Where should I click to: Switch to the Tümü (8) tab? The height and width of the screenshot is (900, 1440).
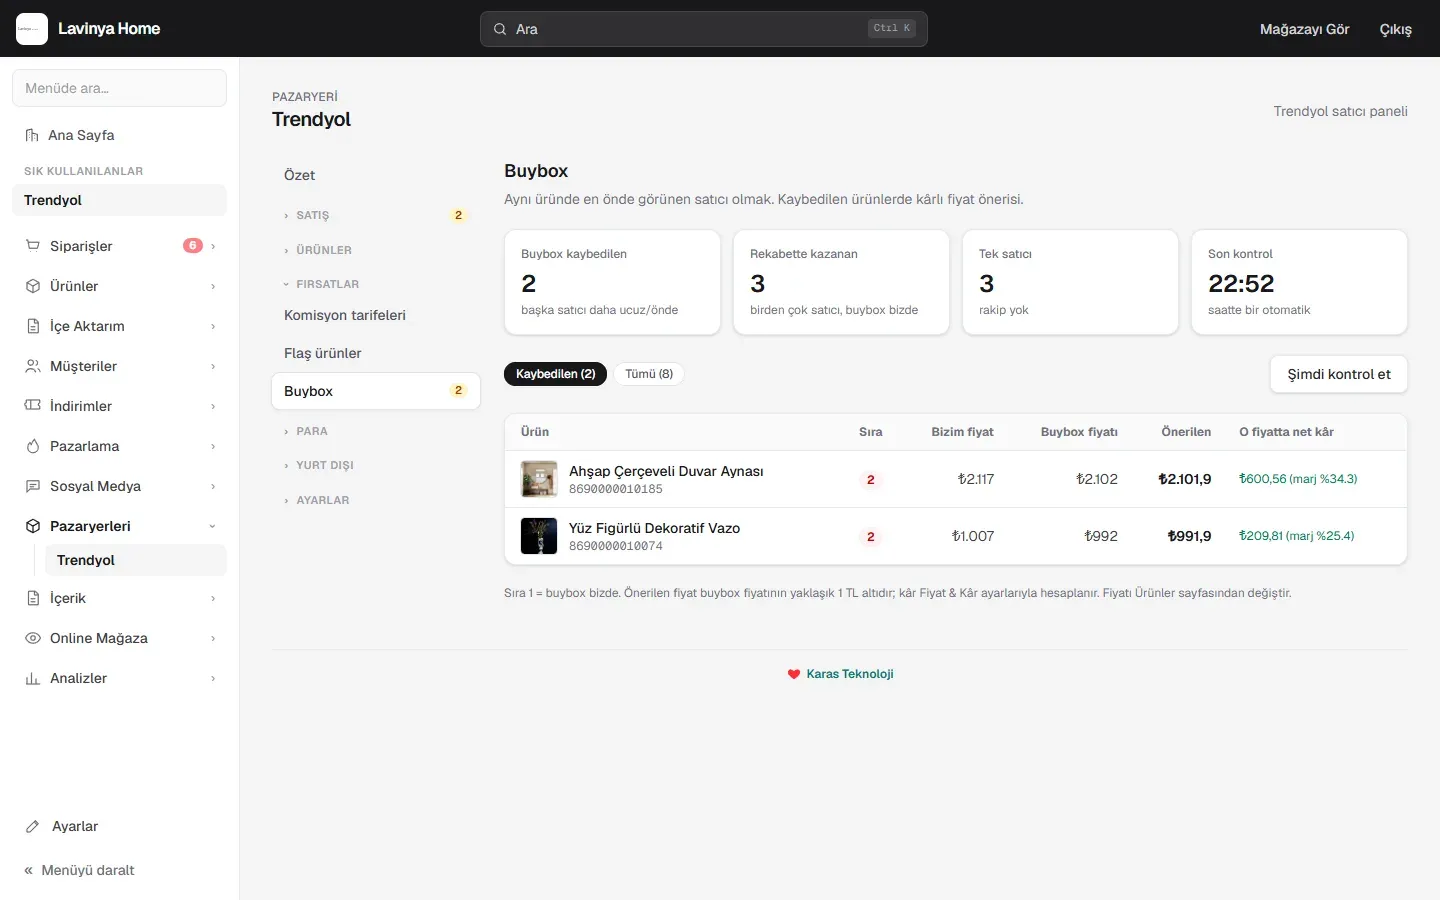click(x=649, y=374)
